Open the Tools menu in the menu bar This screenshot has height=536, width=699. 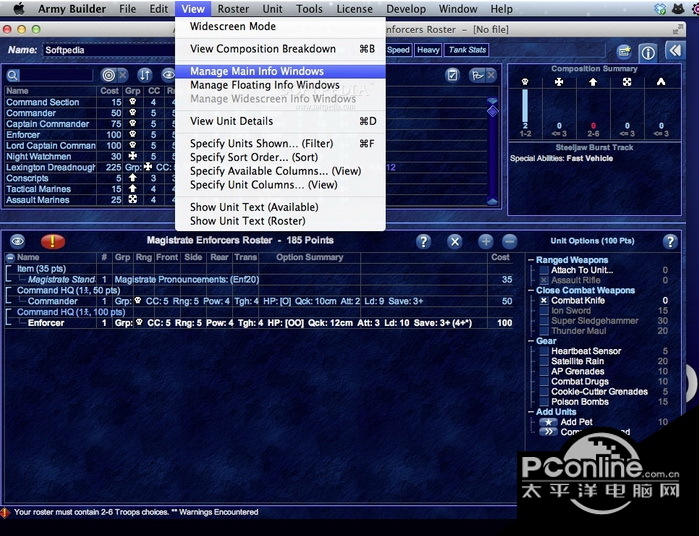(309, 9)
